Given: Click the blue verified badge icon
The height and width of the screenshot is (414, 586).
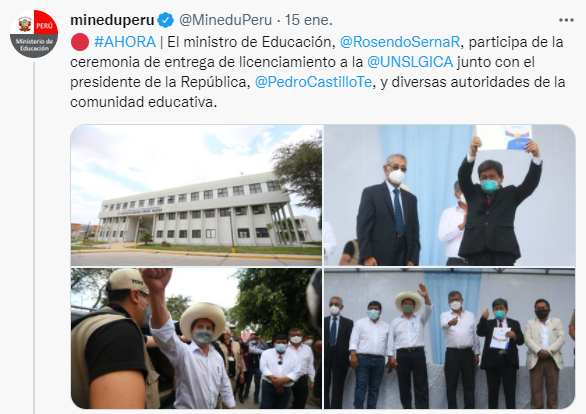Looking at the screenshot, I should (166, 20).
